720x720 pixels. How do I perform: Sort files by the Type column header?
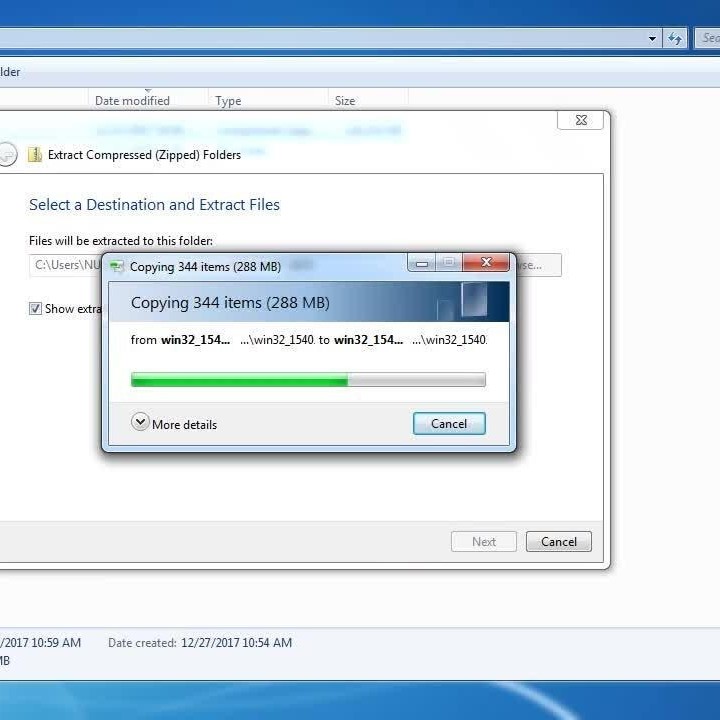point(228,101)
